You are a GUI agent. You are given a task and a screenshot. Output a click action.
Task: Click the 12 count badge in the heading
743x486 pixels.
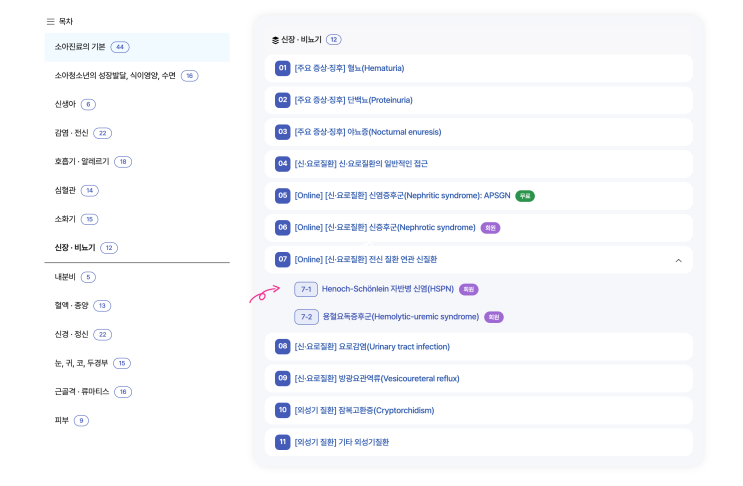334,40
